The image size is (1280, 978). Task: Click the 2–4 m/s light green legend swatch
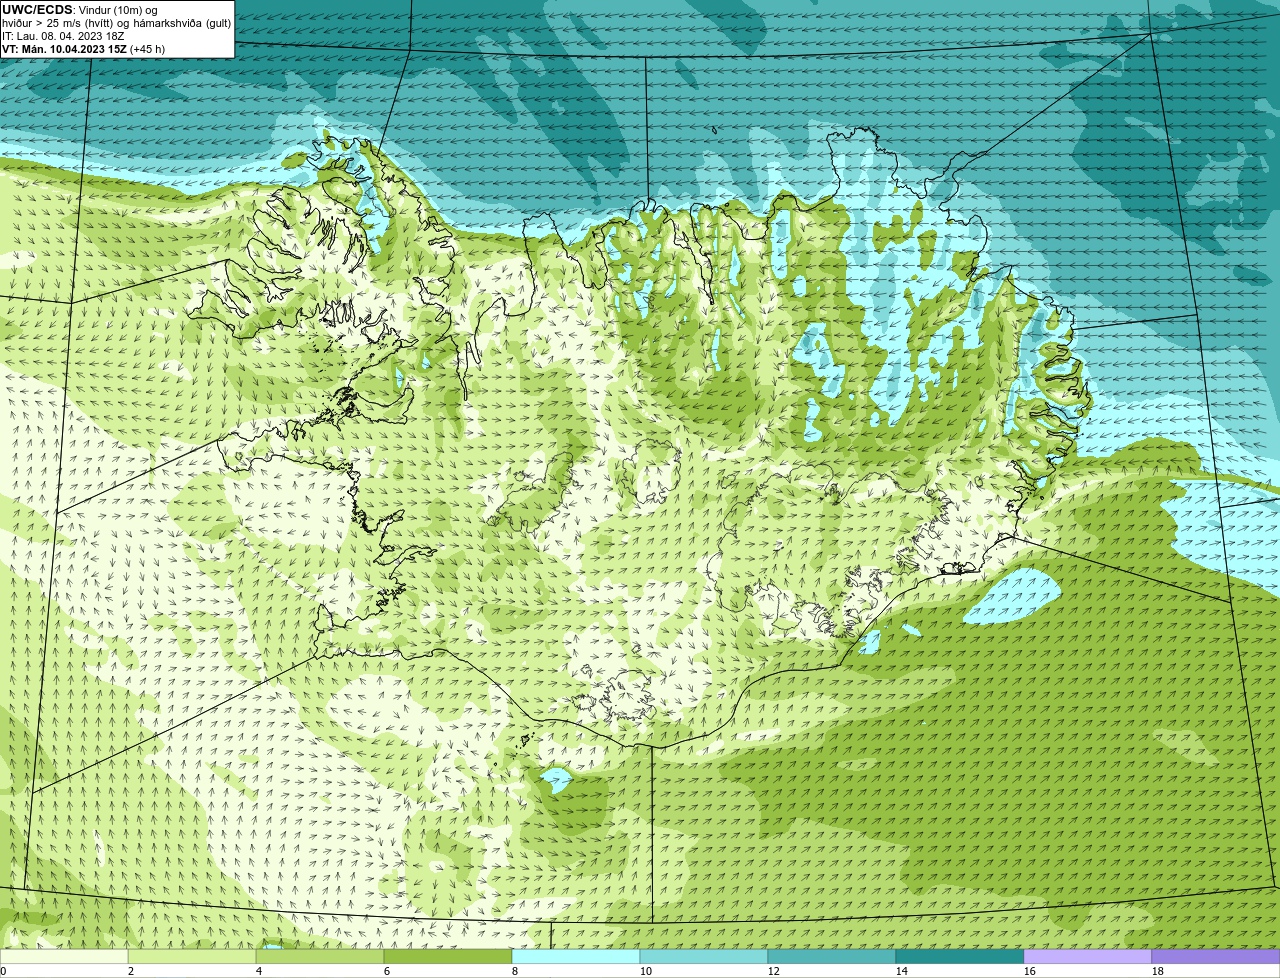click(192, 956)
